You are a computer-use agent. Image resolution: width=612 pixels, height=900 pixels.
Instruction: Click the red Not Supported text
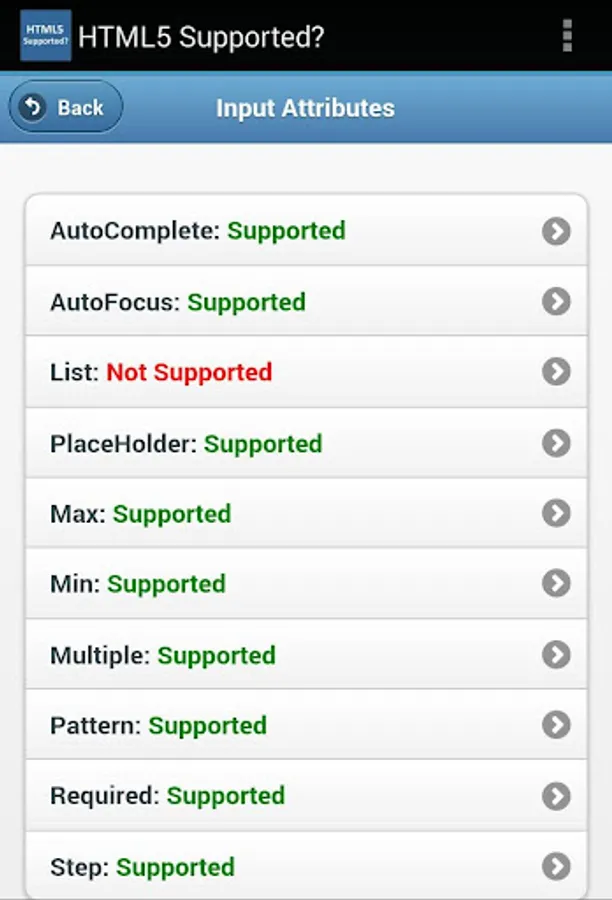point(189,372)
